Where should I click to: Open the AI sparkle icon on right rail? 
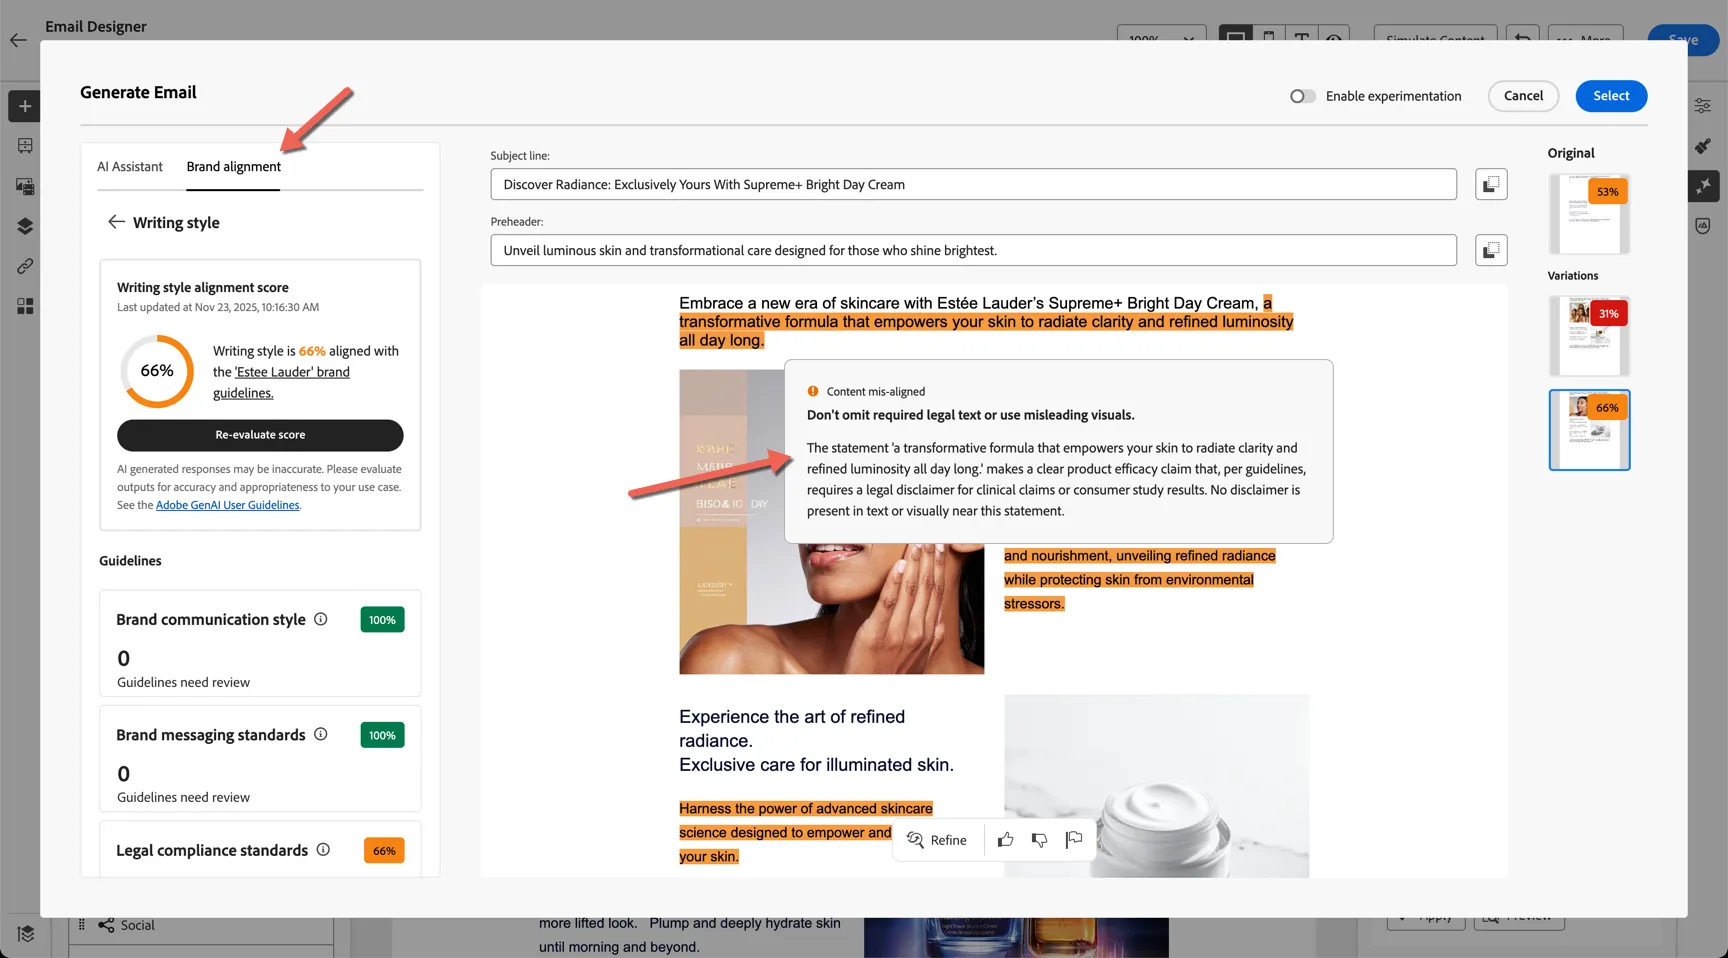[x=1703, y=186]
